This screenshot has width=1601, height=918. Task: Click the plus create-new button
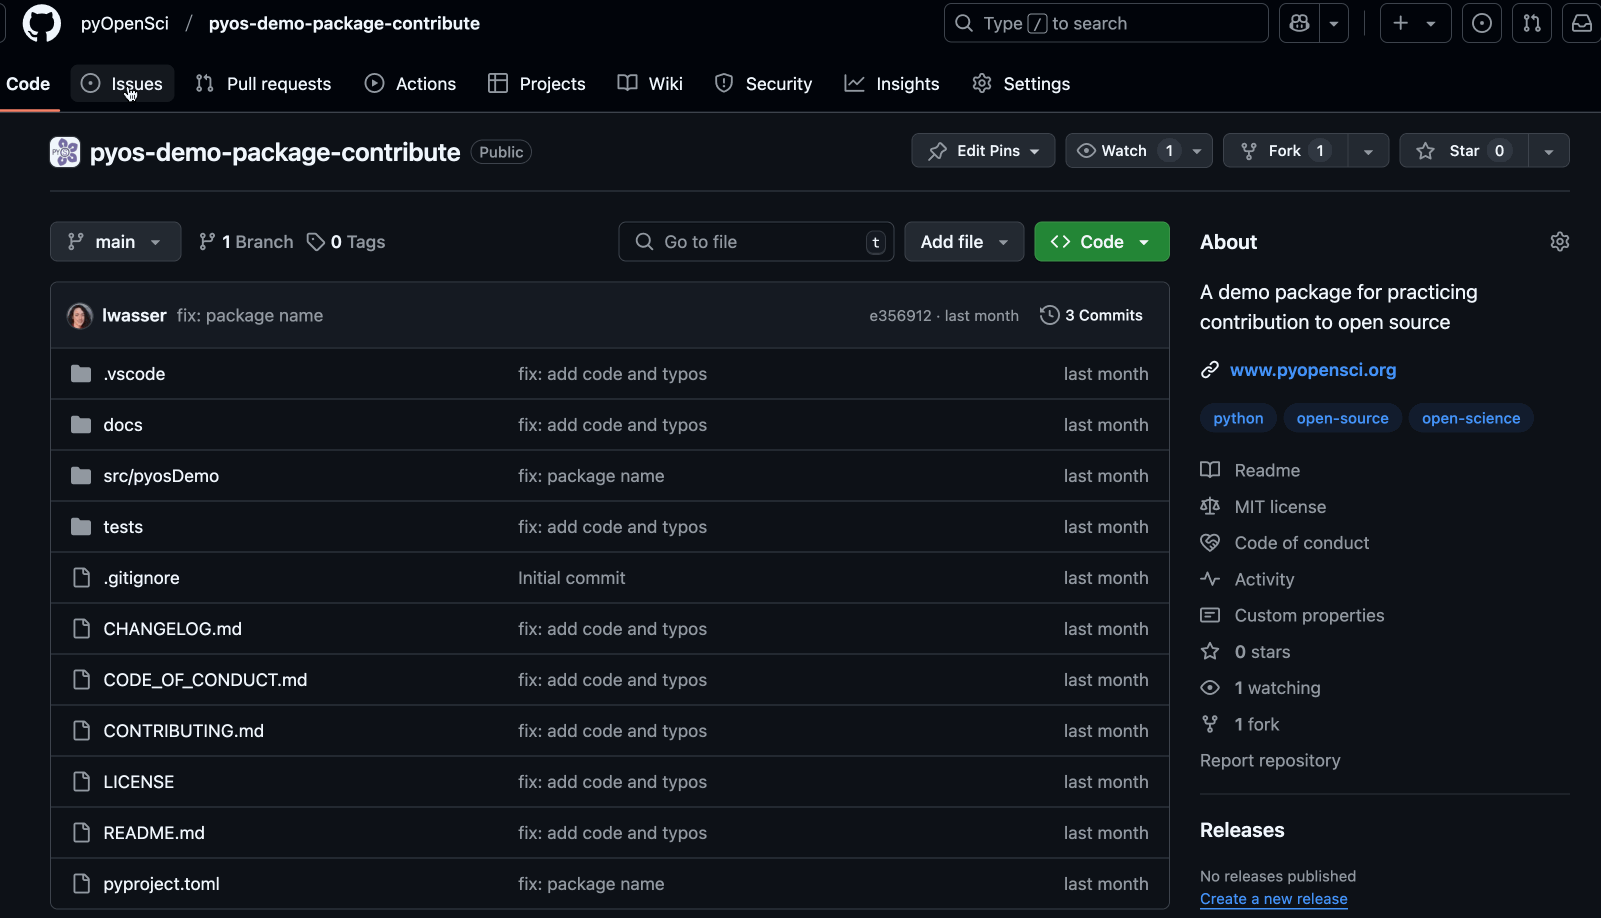point(1415,23)
